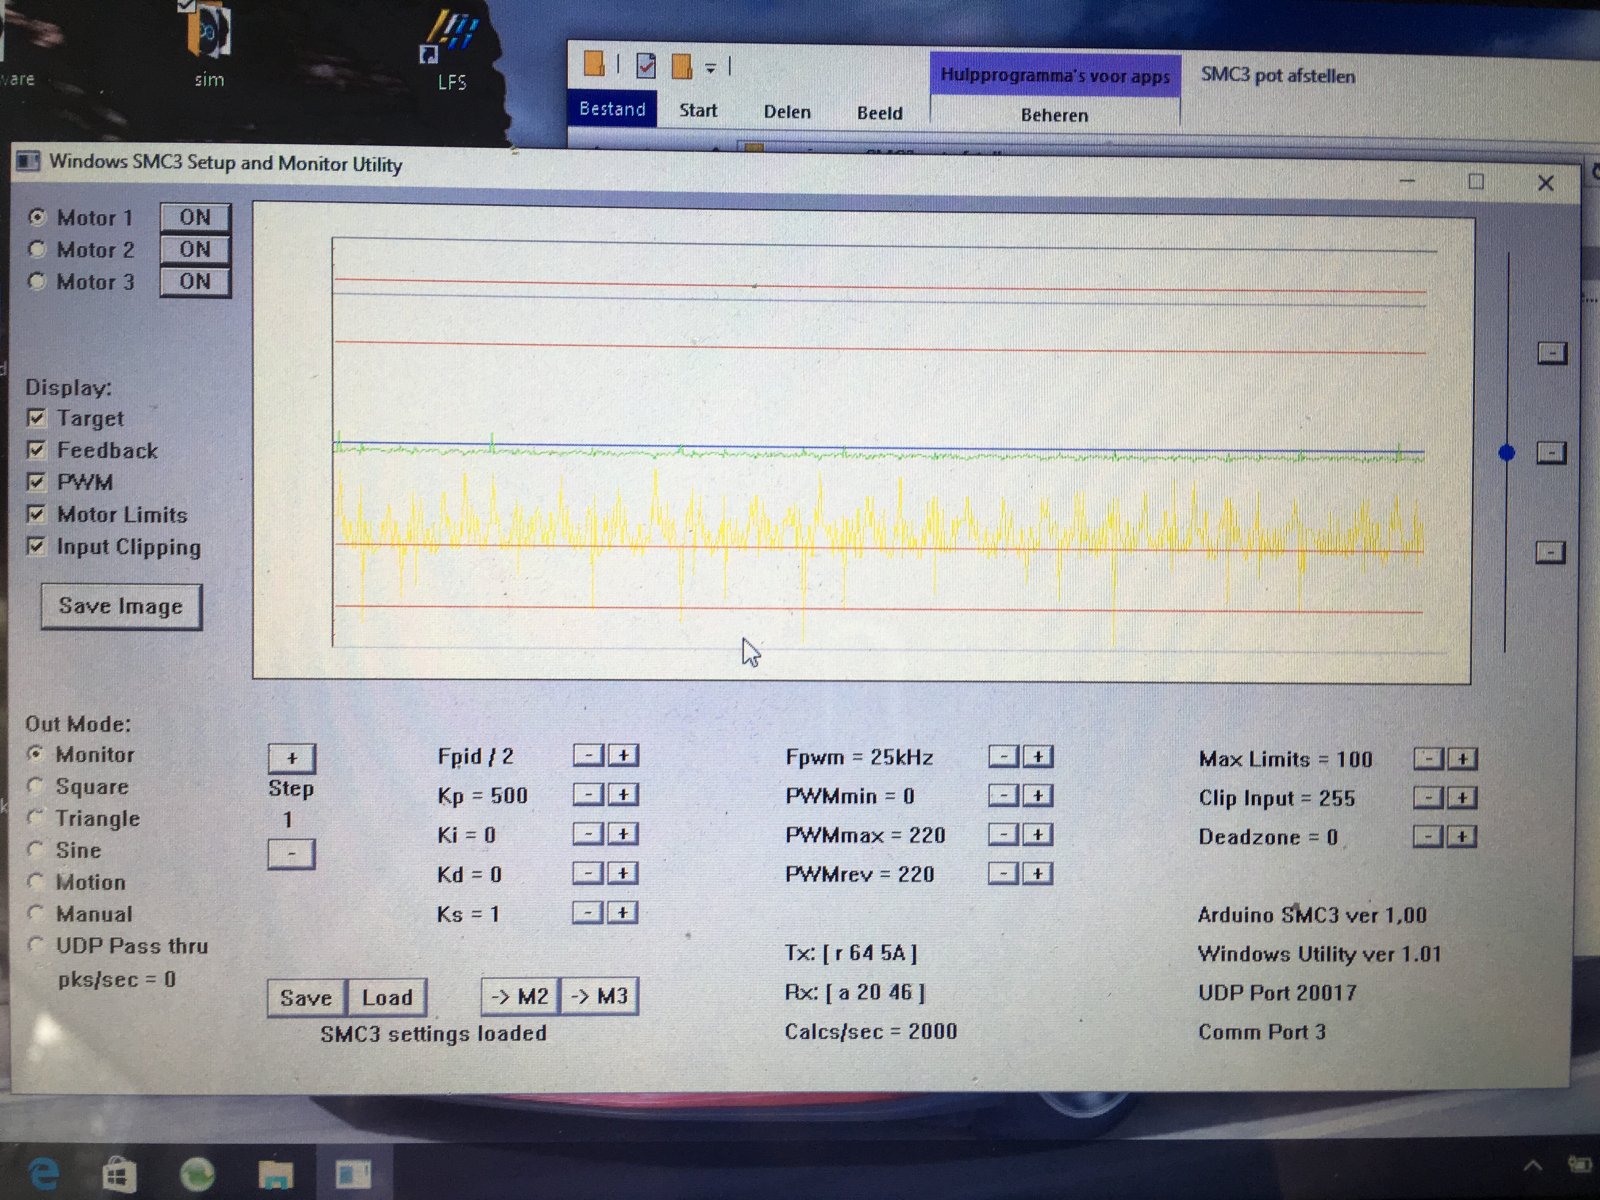Viewport: 1600px width, 1200px height.
Task: Uncheck the Target display checkbox
Action: click(36, 418)
